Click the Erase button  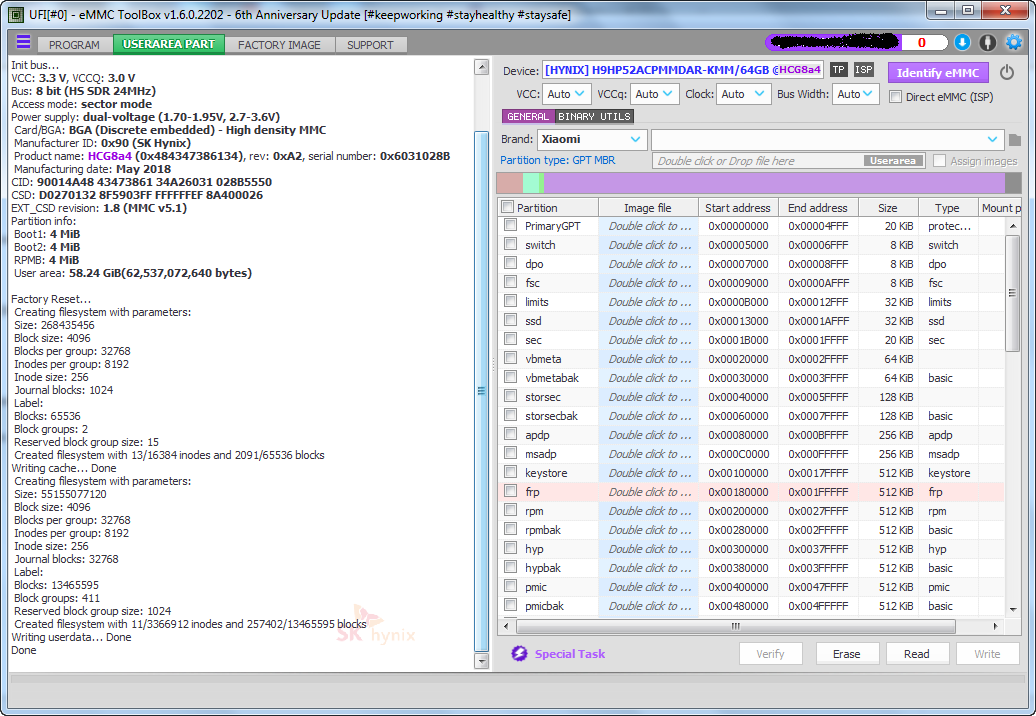point(846,654)
